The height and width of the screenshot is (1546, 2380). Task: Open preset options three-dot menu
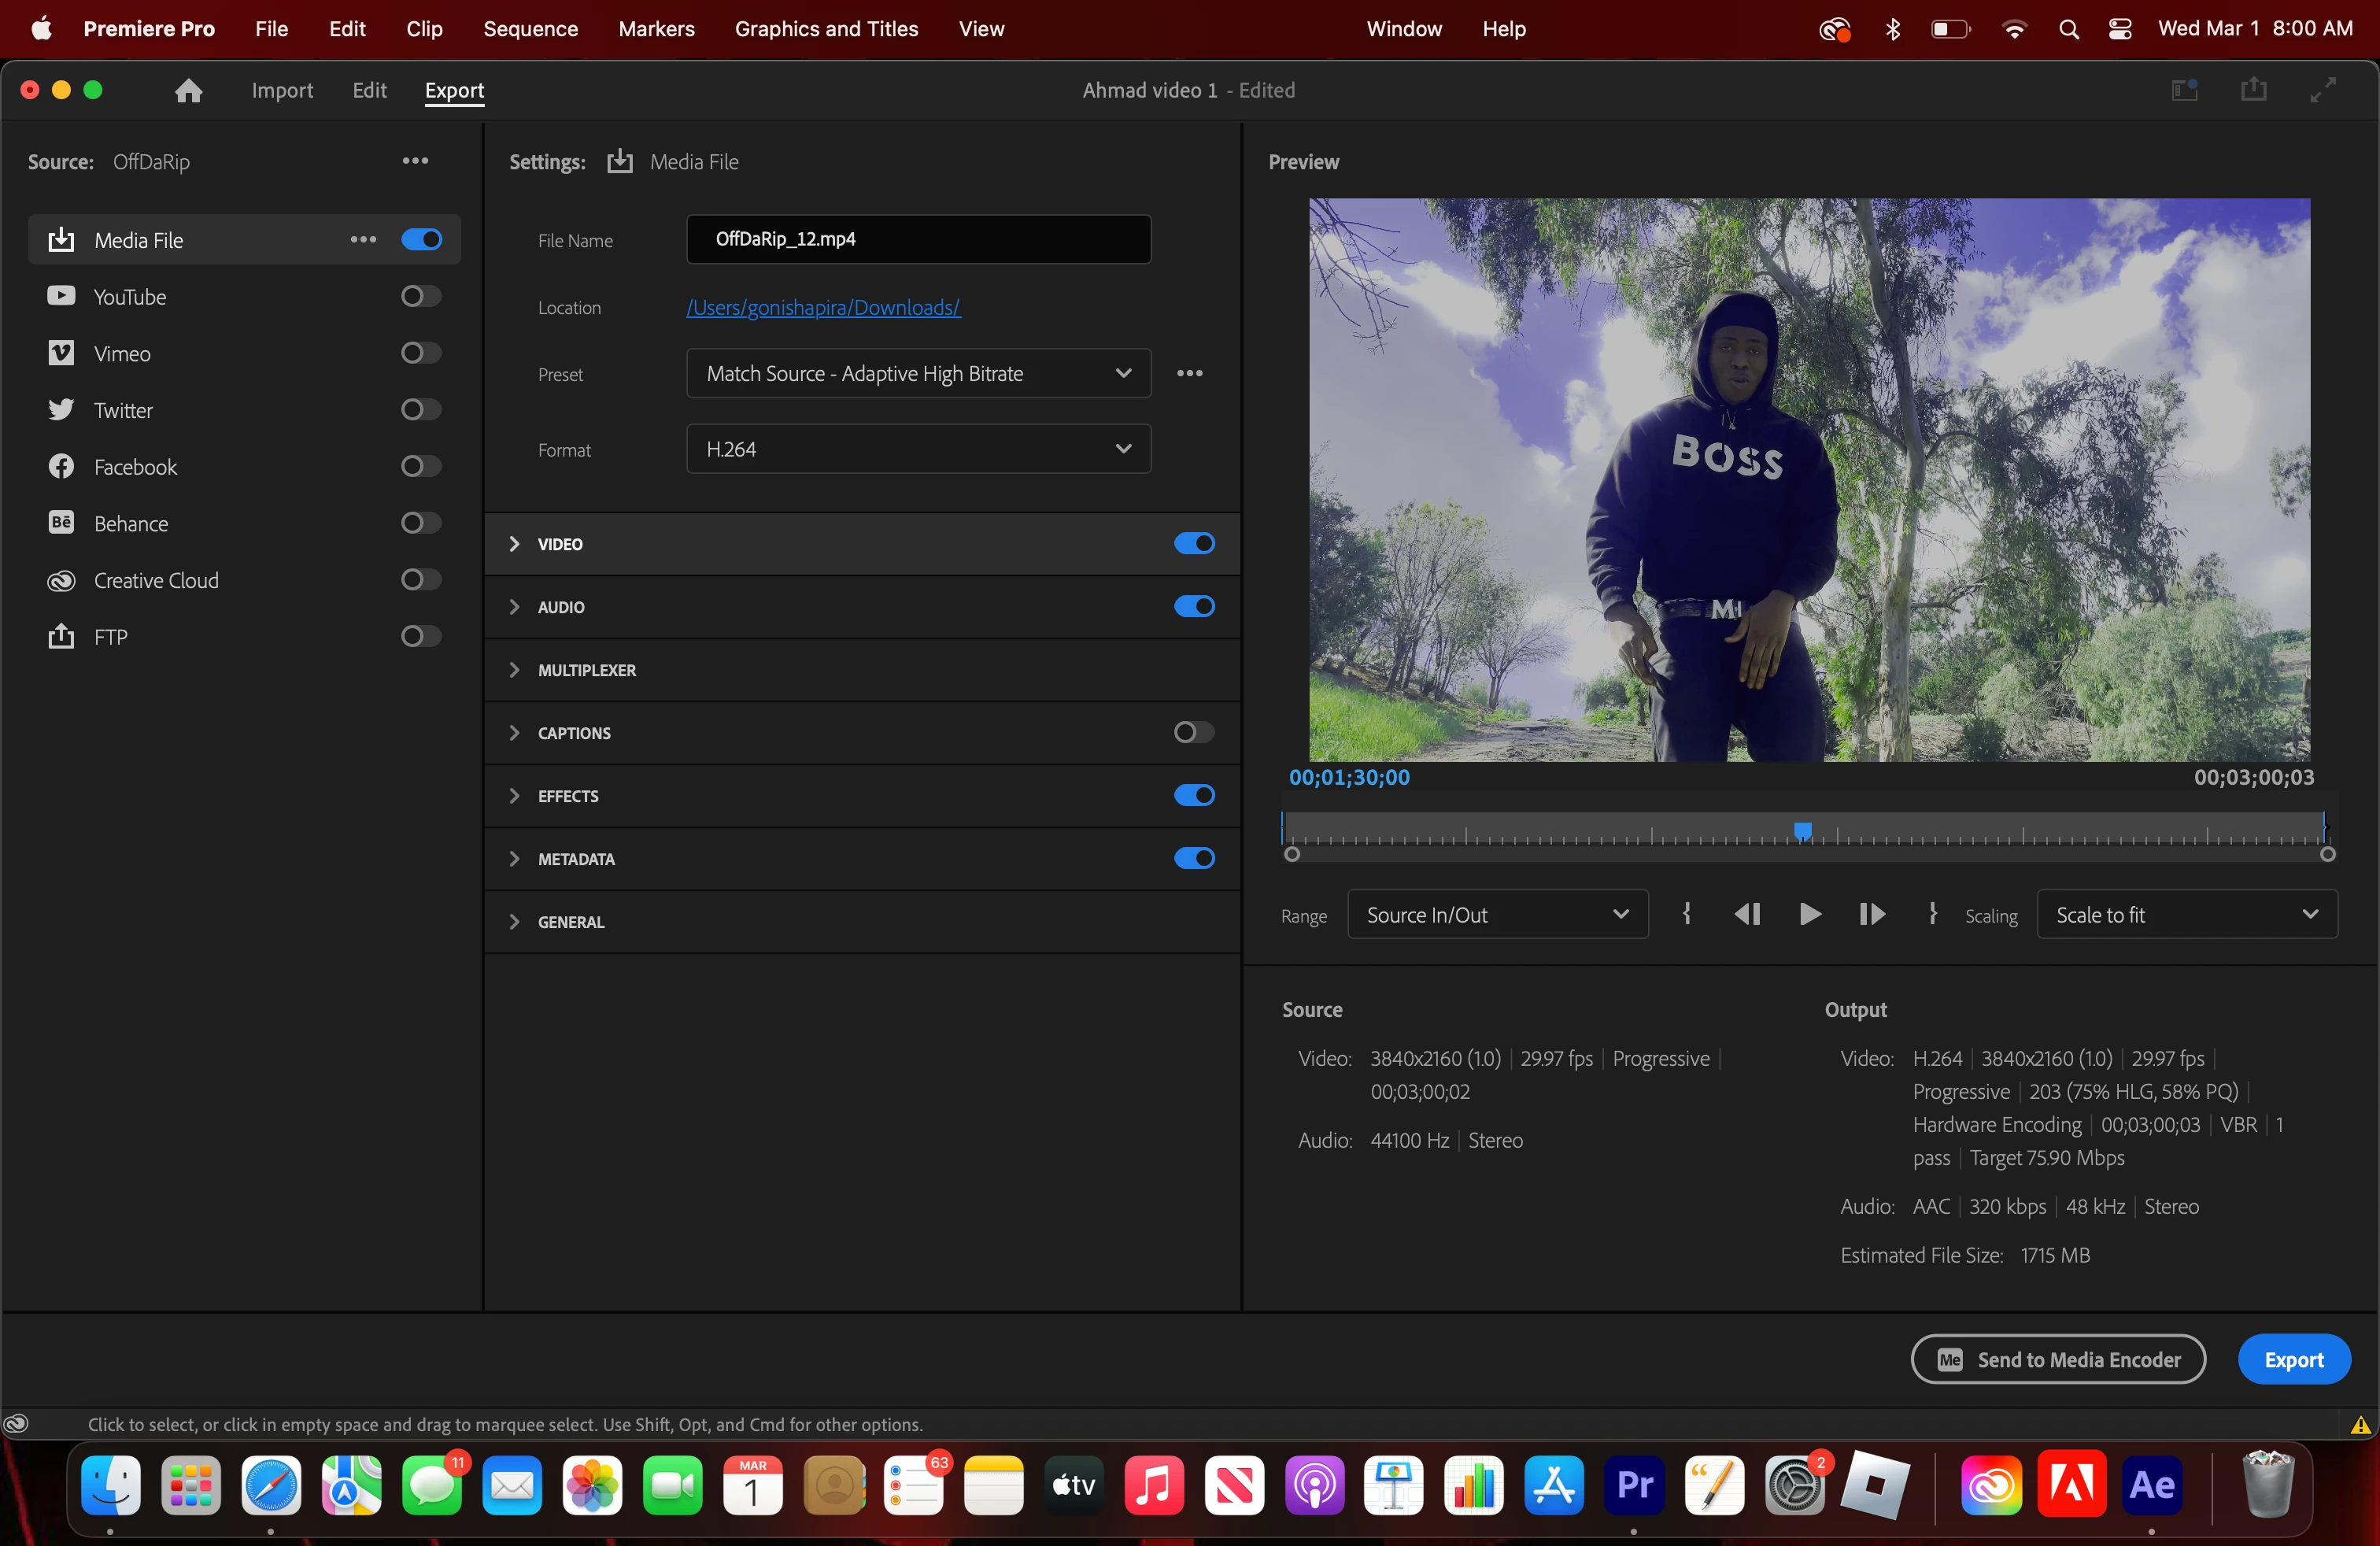click(1189, 373)
